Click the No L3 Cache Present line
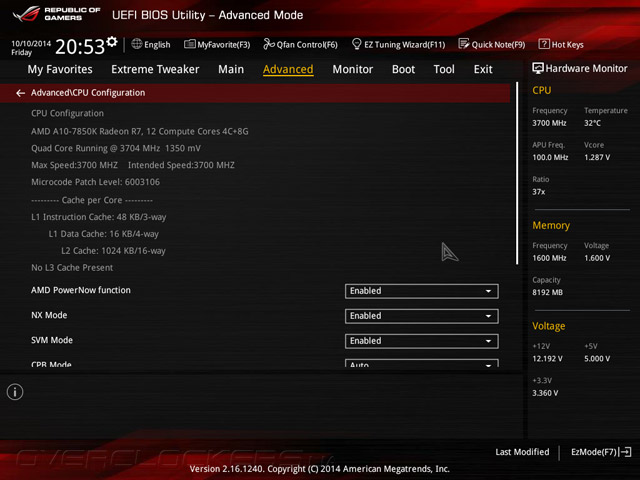Screen dimensions: 640x480 pyautogui.click(x=72, y=268)
